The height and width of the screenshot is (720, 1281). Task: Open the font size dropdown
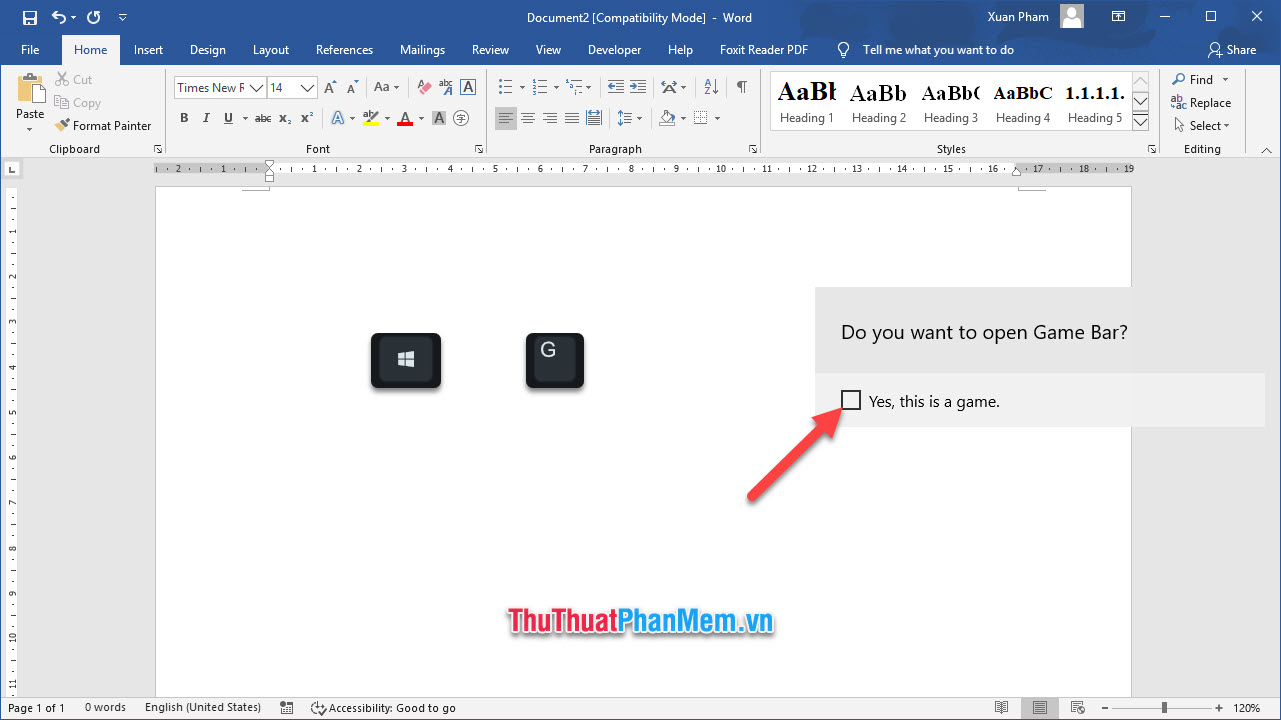tap(306, 88)
